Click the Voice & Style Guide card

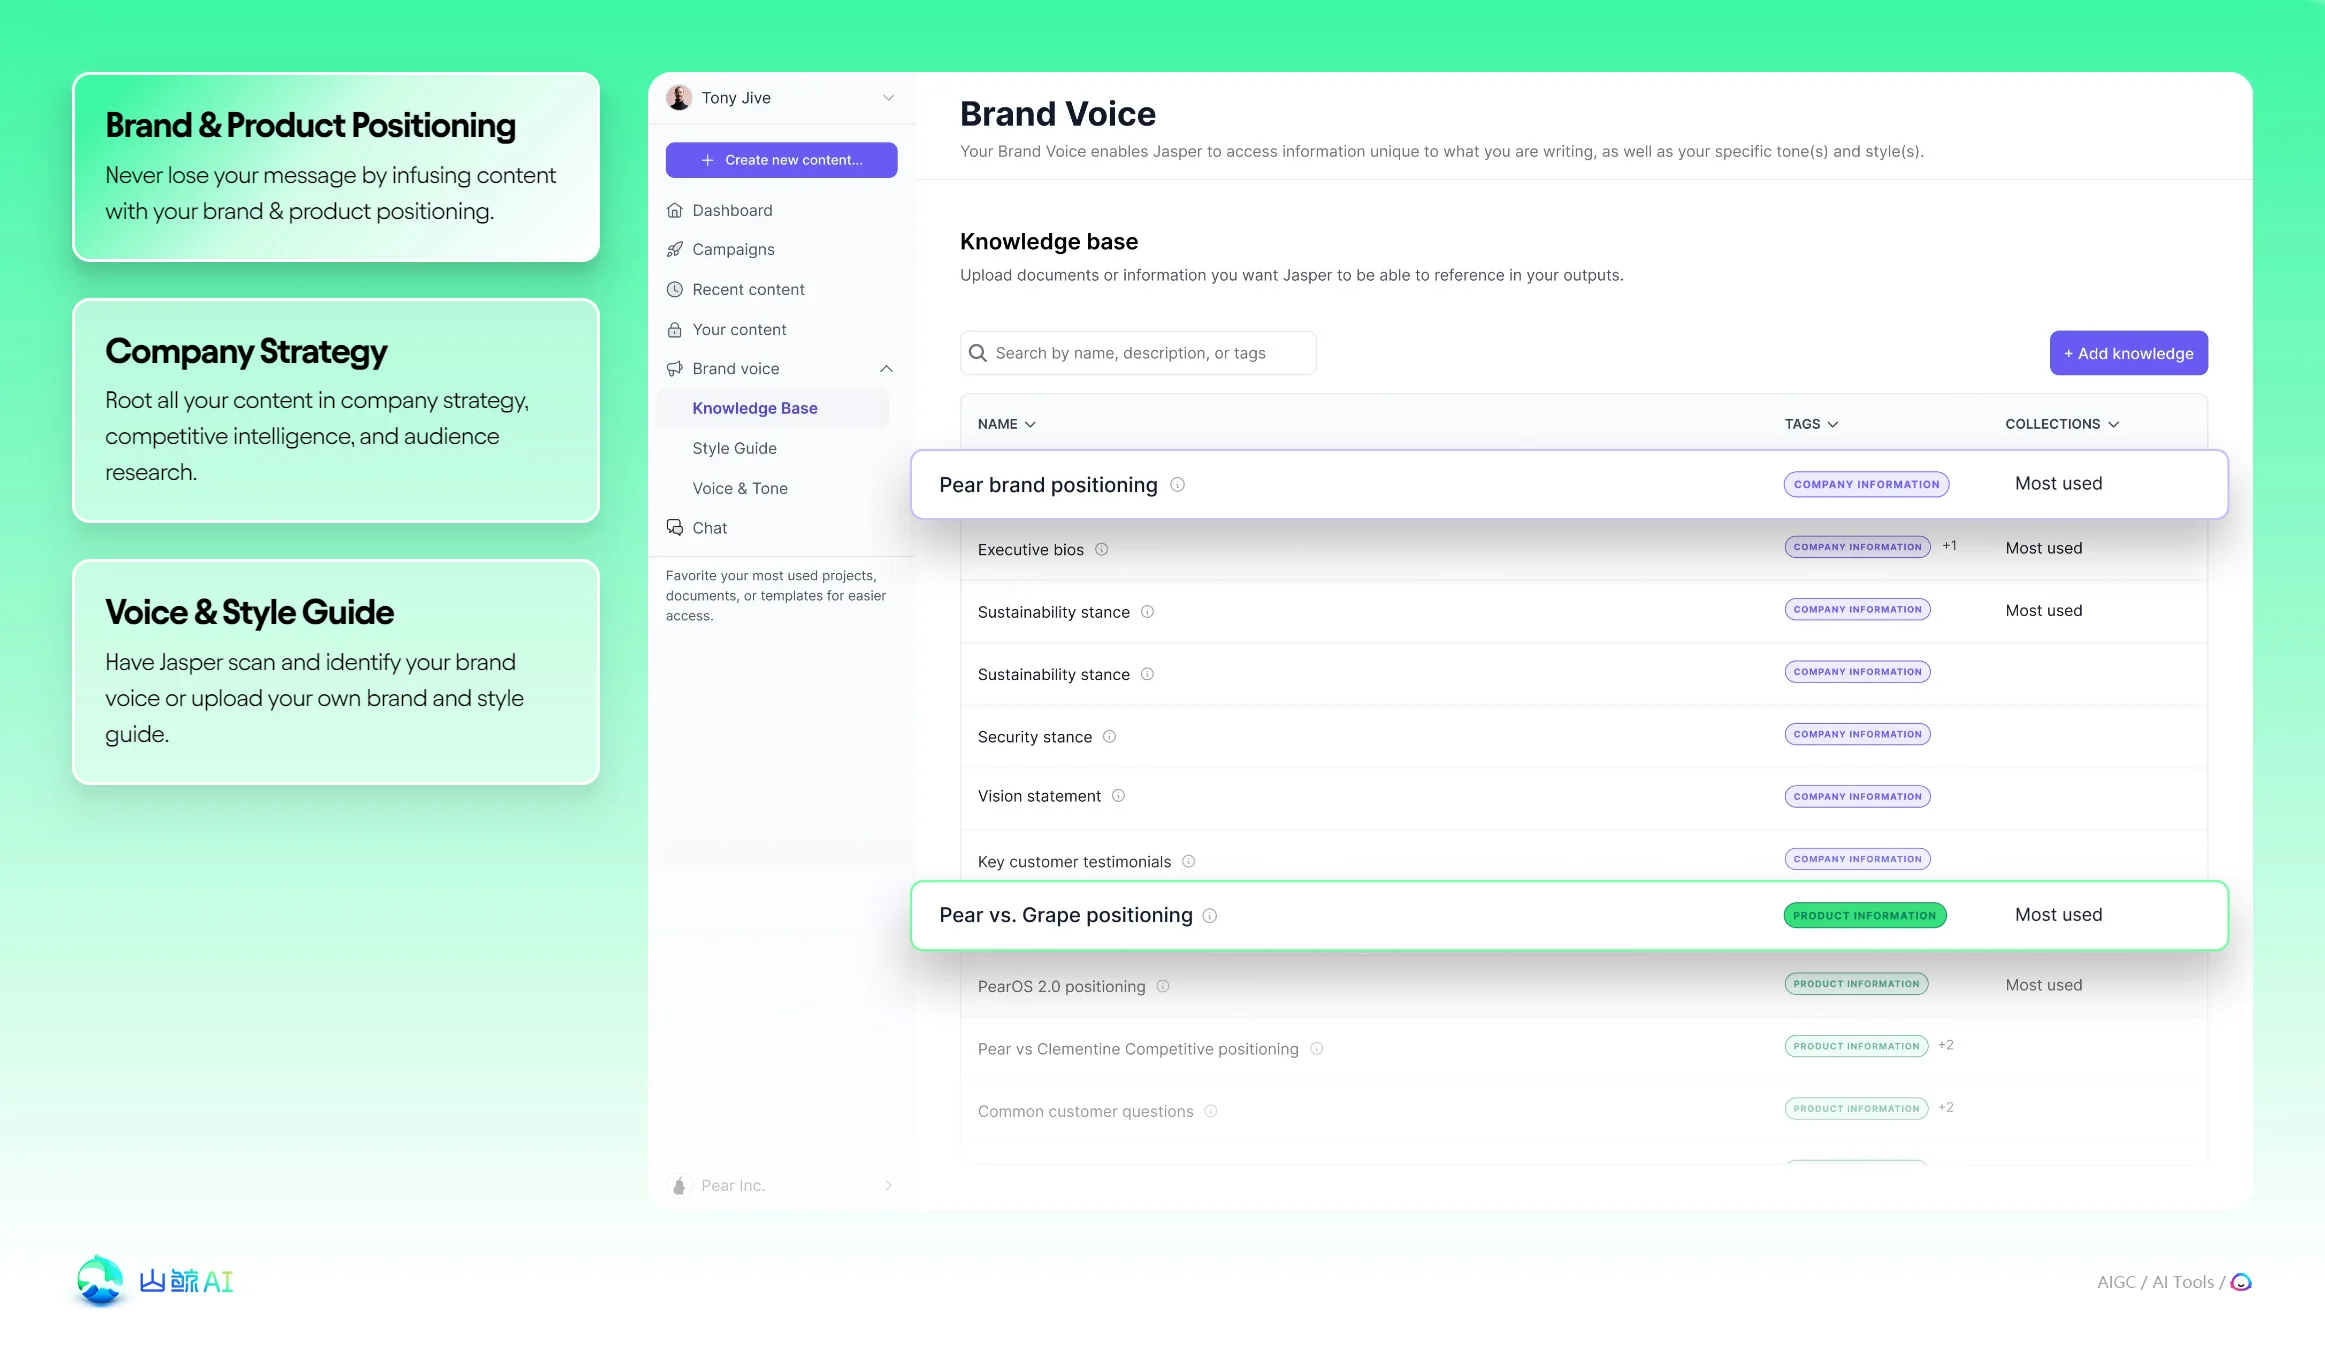click(x=336, y=672)
